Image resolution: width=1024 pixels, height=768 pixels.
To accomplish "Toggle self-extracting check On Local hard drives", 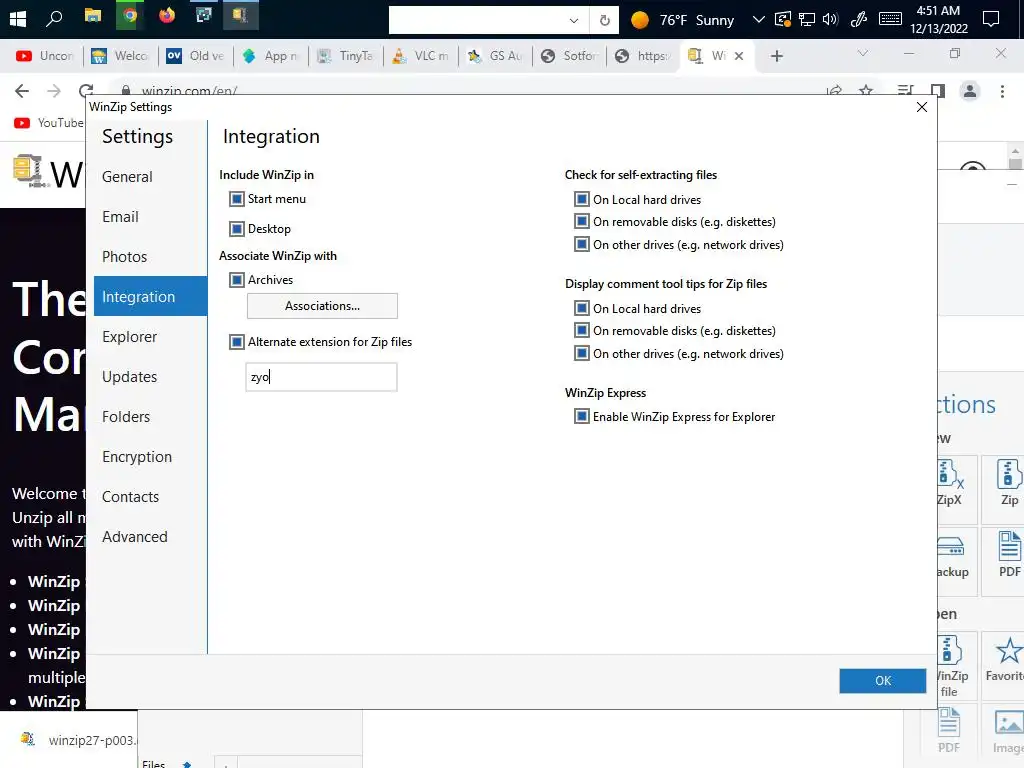I will (582, 199).
